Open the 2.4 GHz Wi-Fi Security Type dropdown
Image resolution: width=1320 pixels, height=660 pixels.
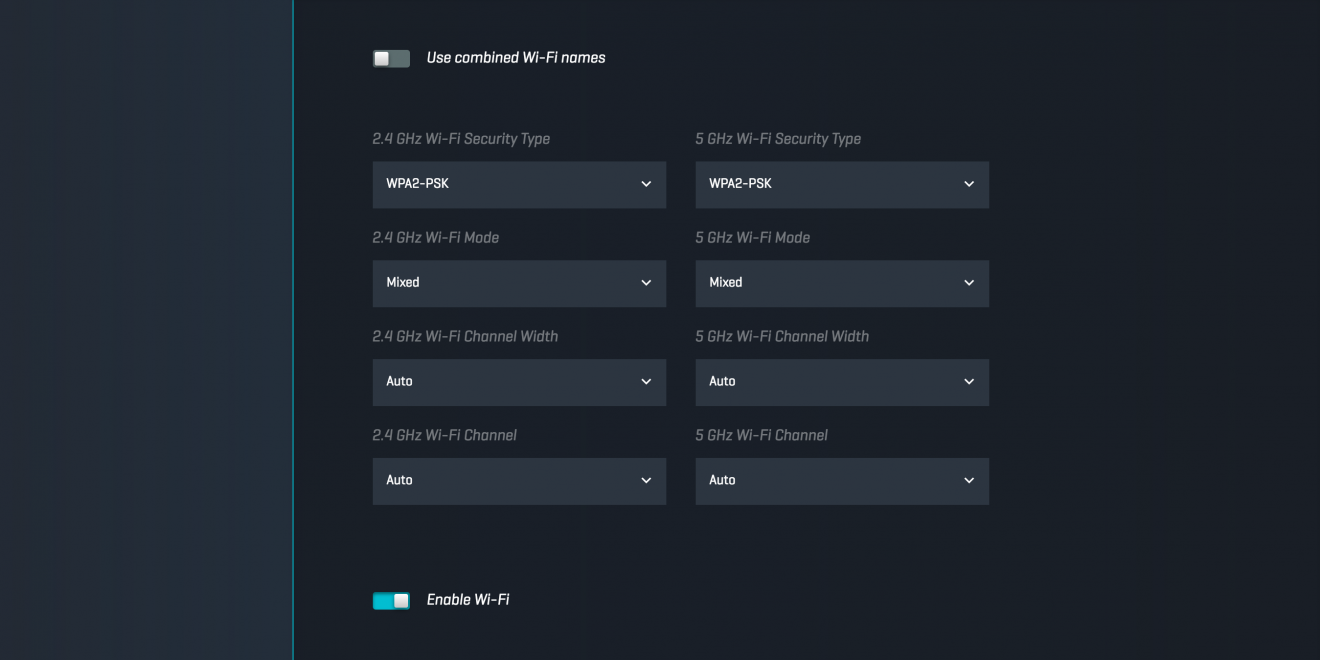519,184
